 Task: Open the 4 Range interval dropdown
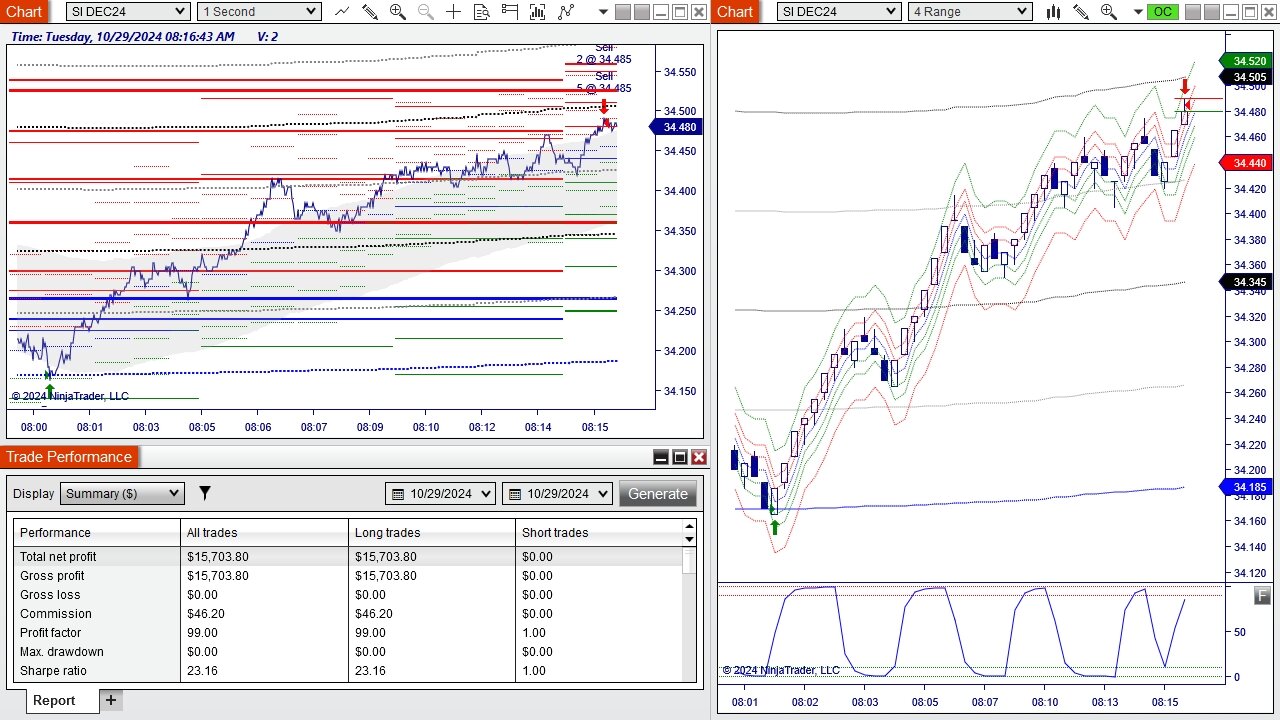970,12
